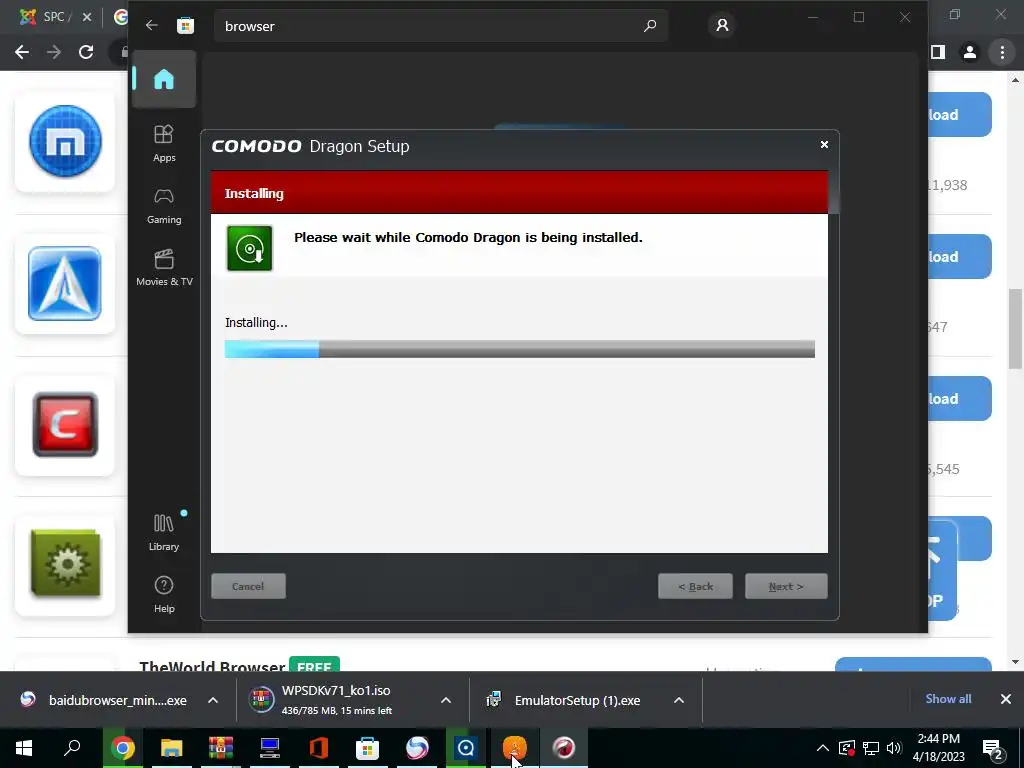Open Chrome profile icon
The image size is (1024, 768).
970,52
